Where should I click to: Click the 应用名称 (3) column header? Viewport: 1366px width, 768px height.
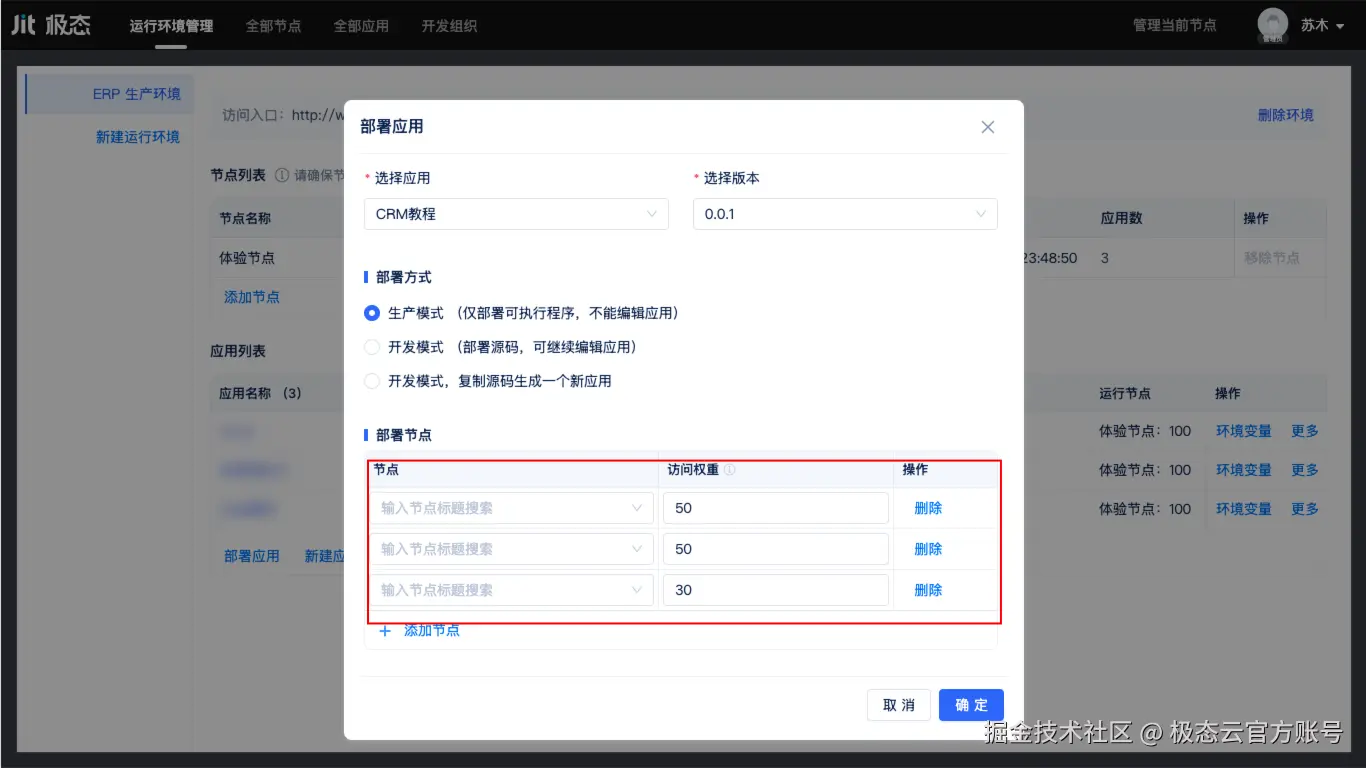point(260,394)
